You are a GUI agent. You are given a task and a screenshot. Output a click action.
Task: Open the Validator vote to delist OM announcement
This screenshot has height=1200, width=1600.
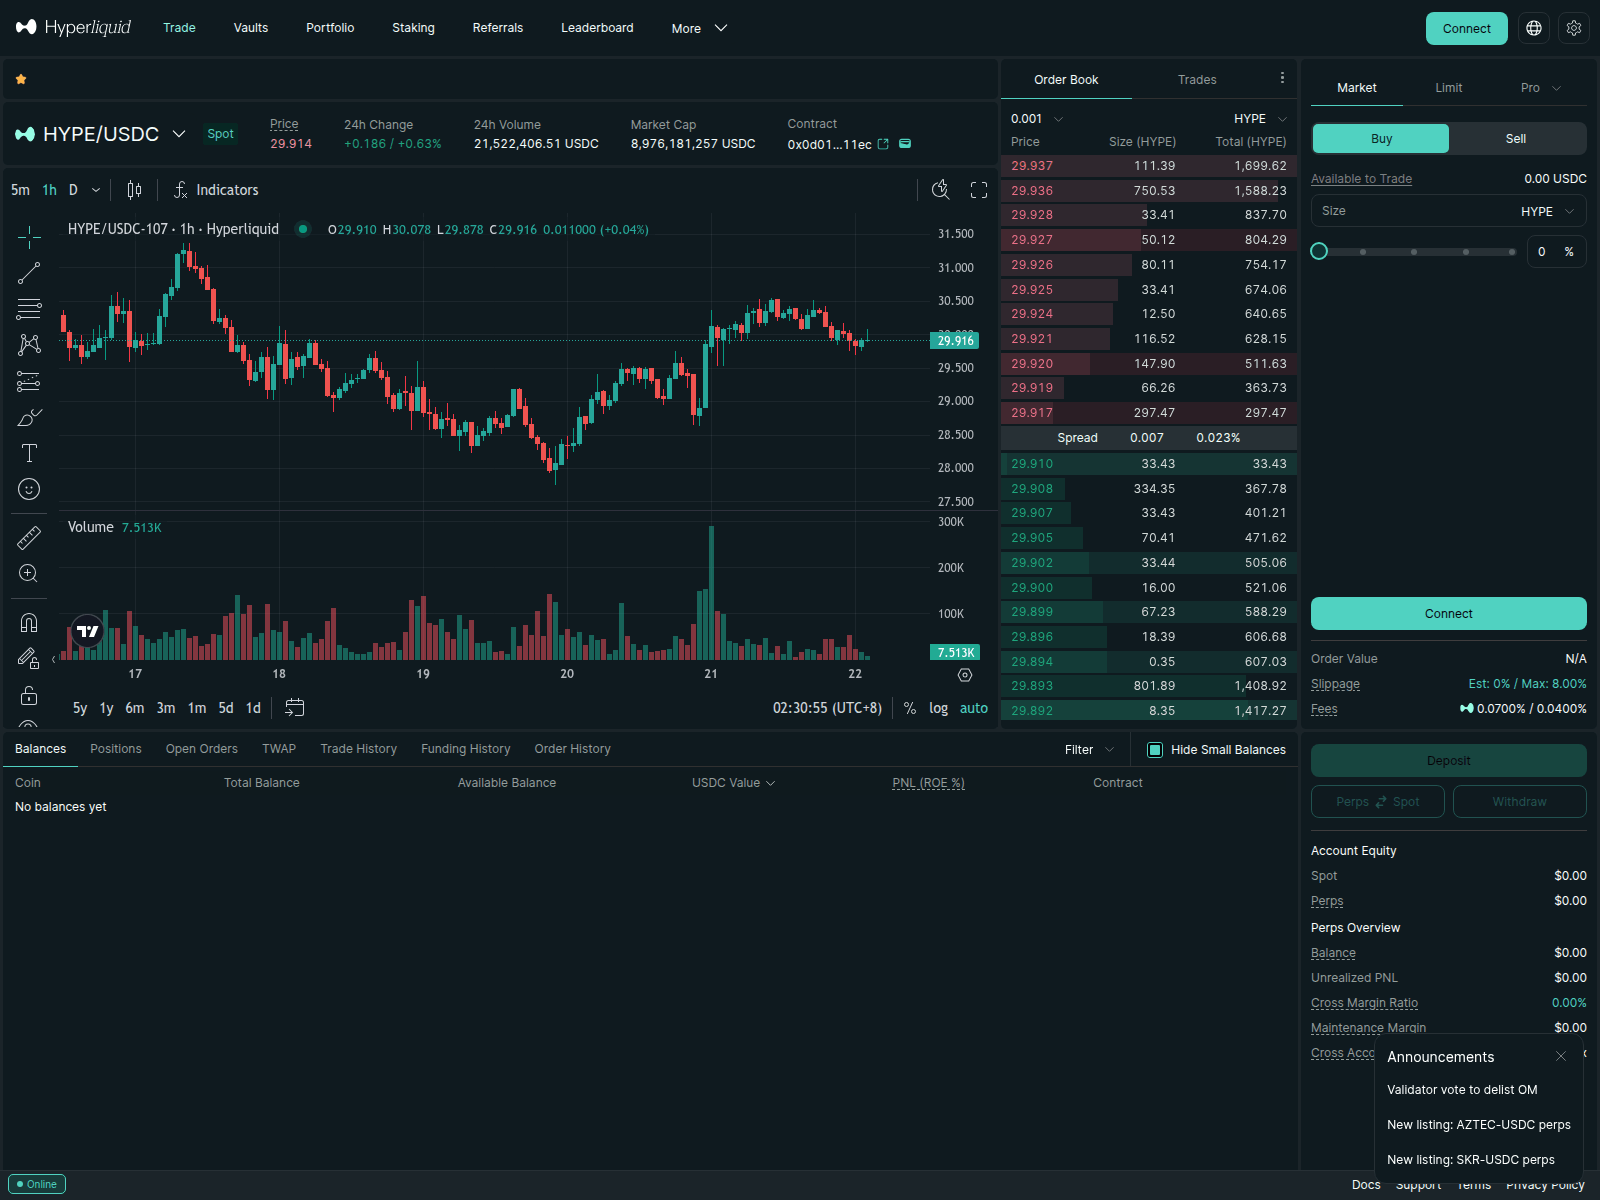tap(1462, 1090)
